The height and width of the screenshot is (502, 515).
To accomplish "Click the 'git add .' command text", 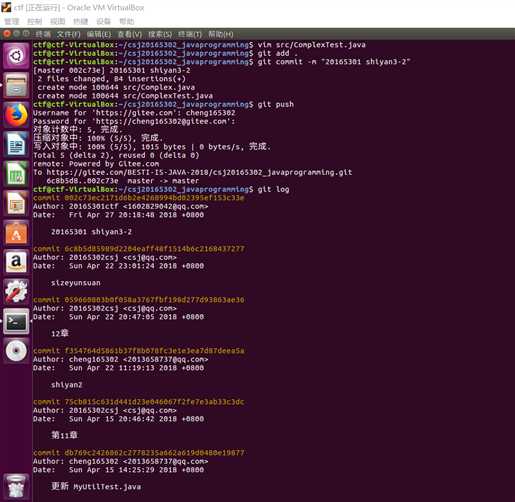I will point(277,53).
